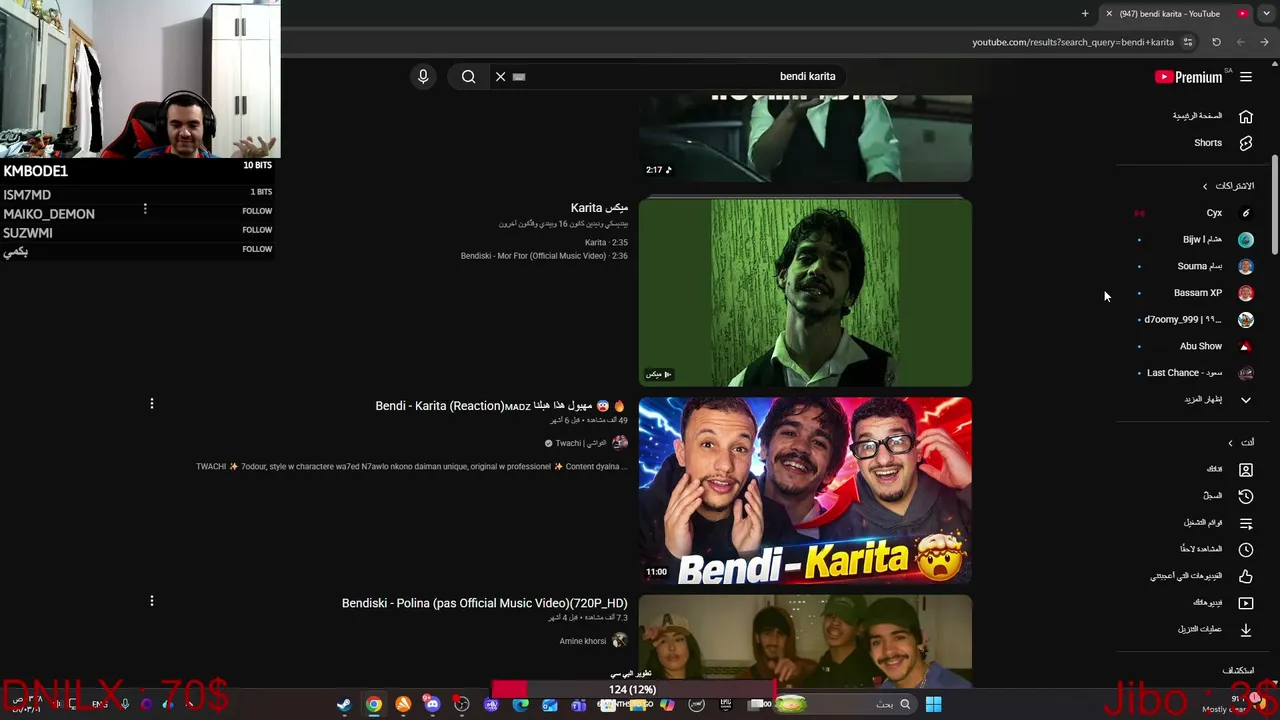Viewport: 1280px width, 720px height.
Task: Open the YouTube Home page icon
Action: click(1246, 116)
